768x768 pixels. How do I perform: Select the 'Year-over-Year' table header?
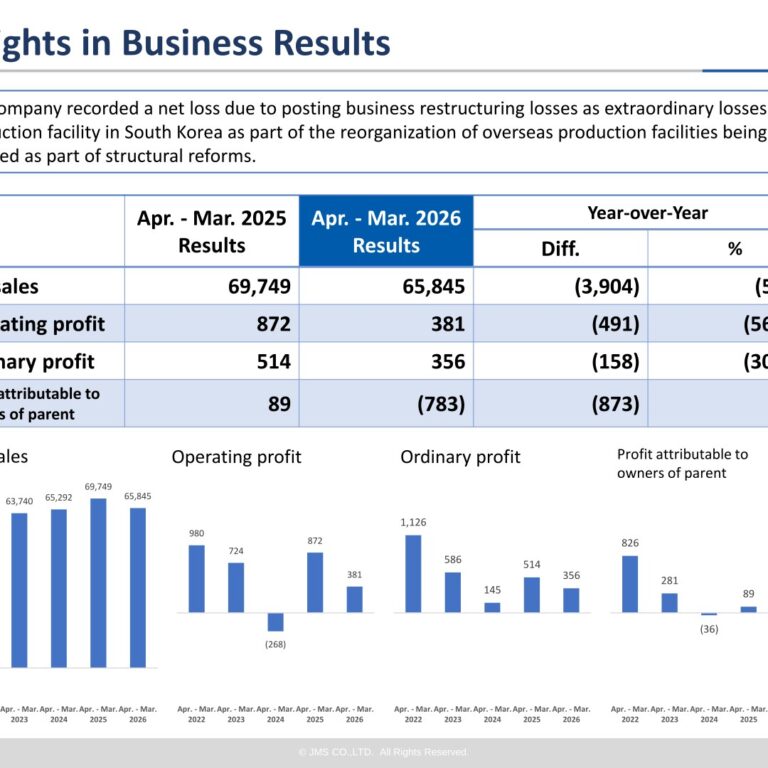point(648,213)
